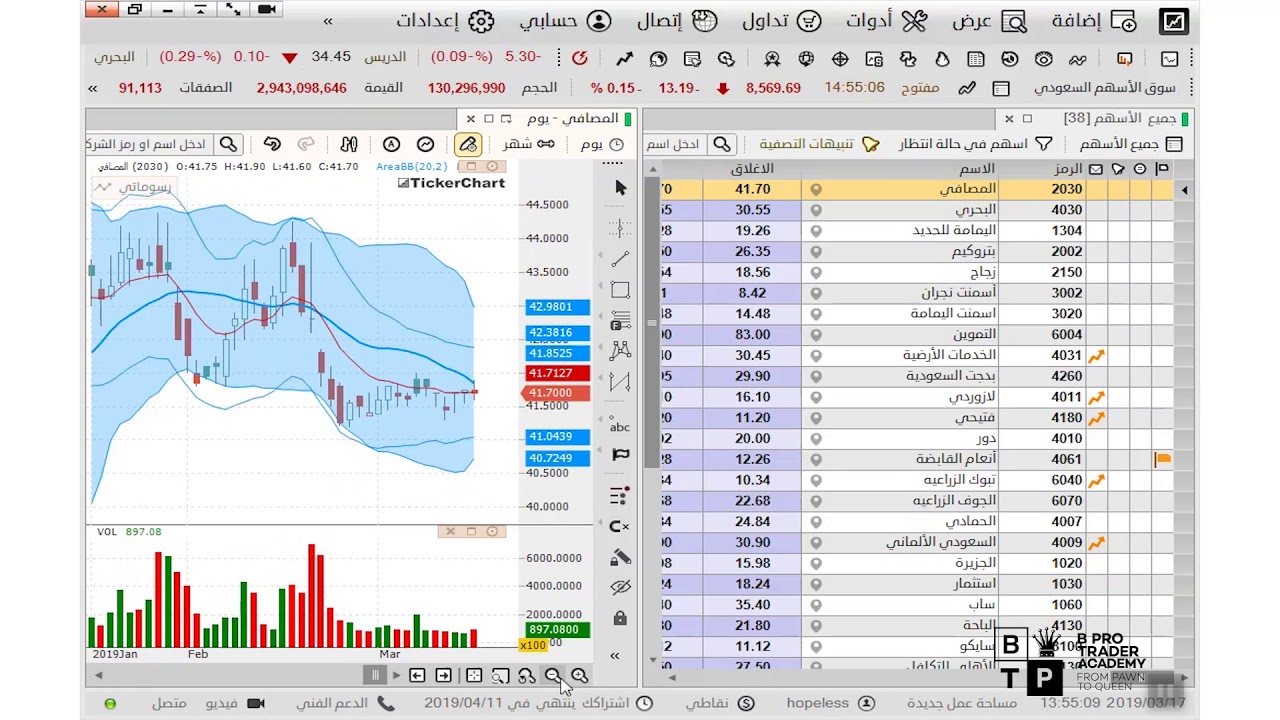Select the arrow pointer drawing tool
This screenshot has width=1280, height=720.
(x=620, y=188)
